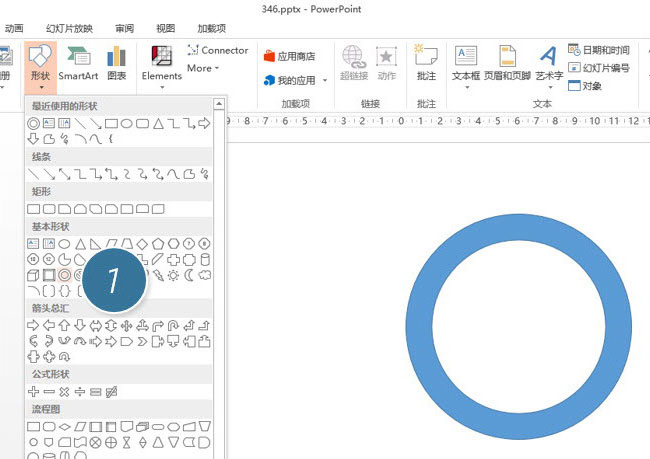Select the plus sign equation shape
650x459 pixels.
(33, 392)
